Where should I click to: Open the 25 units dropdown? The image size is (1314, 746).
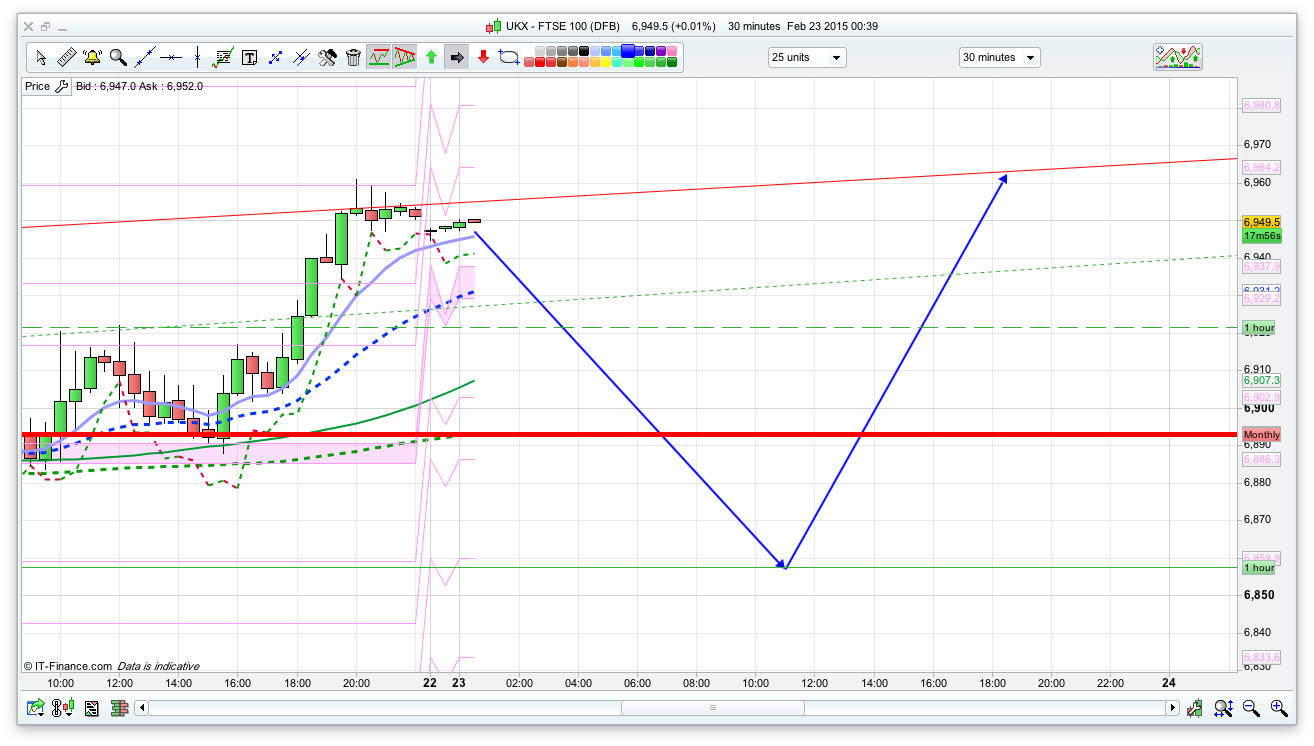(x=807, y=58)
